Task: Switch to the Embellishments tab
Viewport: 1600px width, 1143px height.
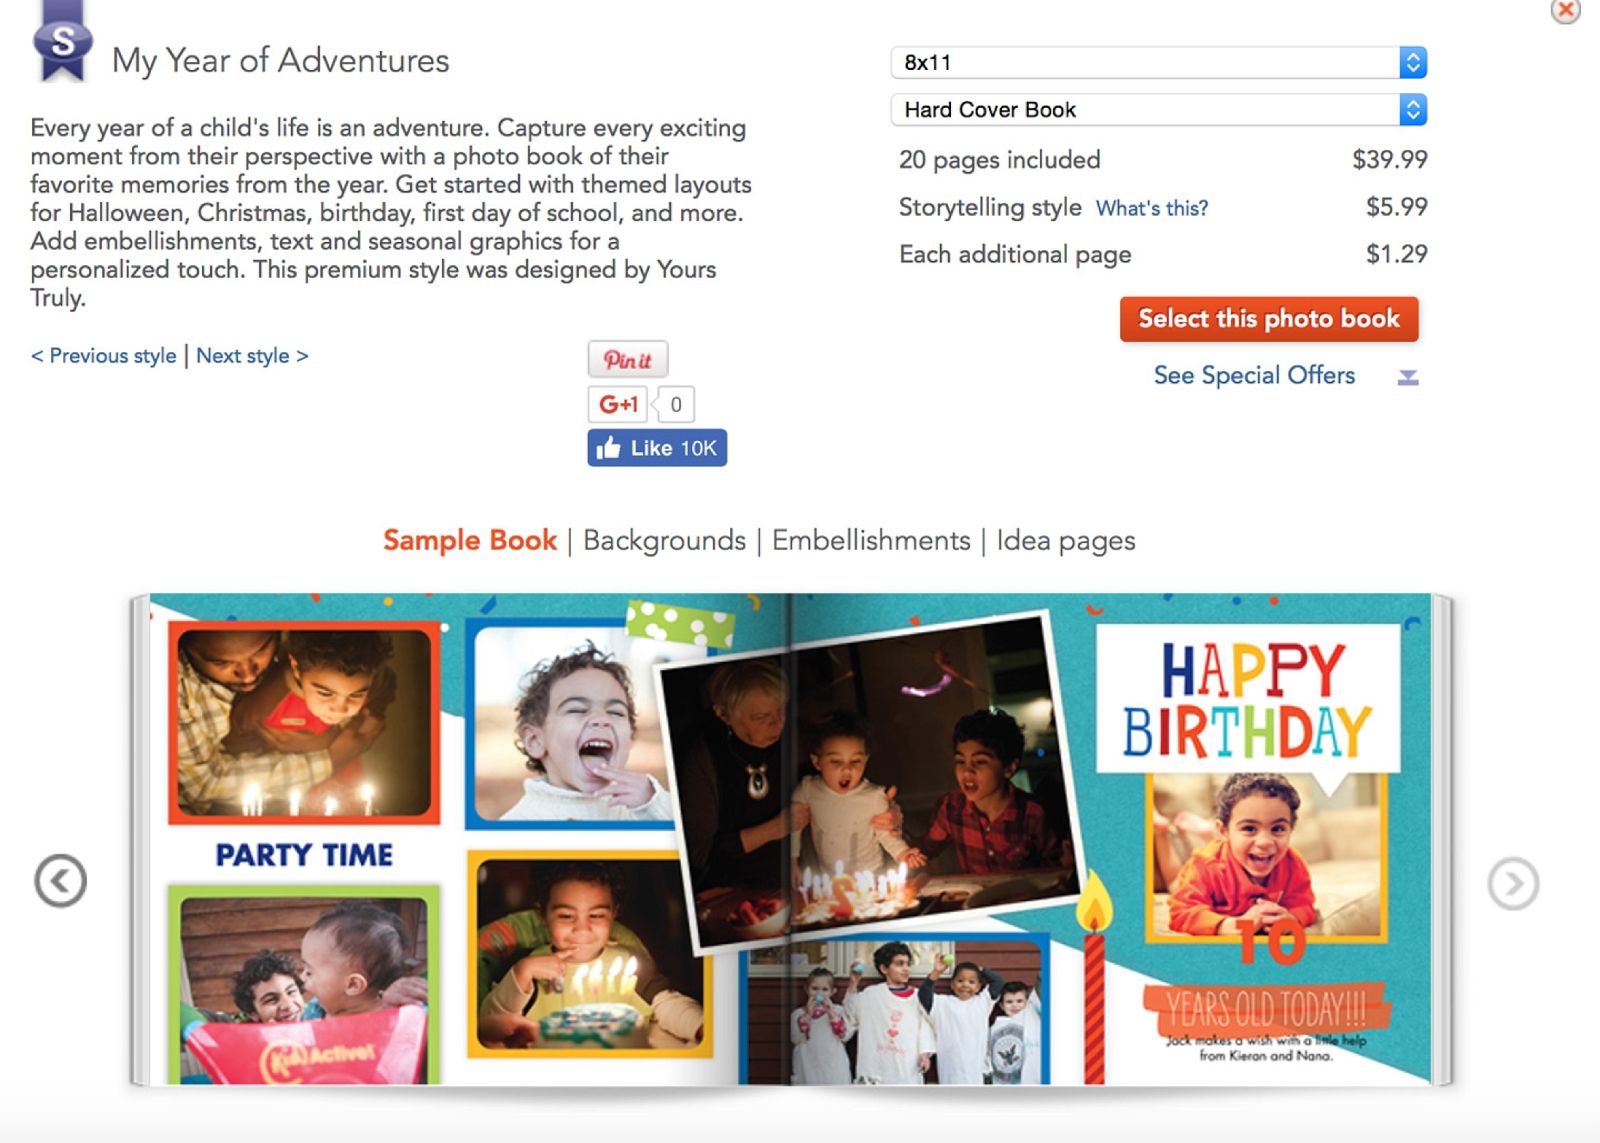Action: (871, 541)
